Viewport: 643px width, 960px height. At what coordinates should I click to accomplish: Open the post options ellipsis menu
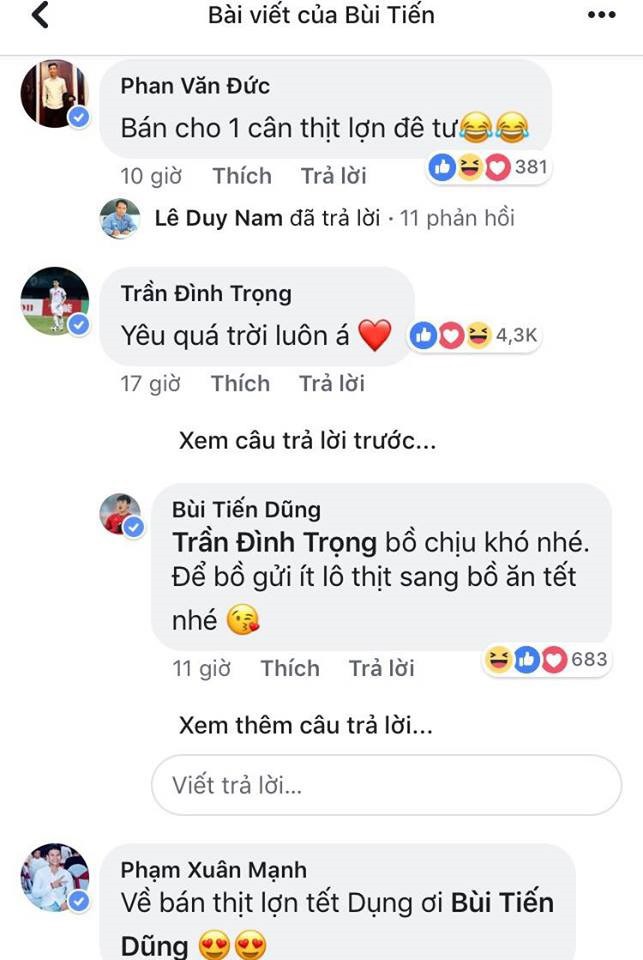601,15
